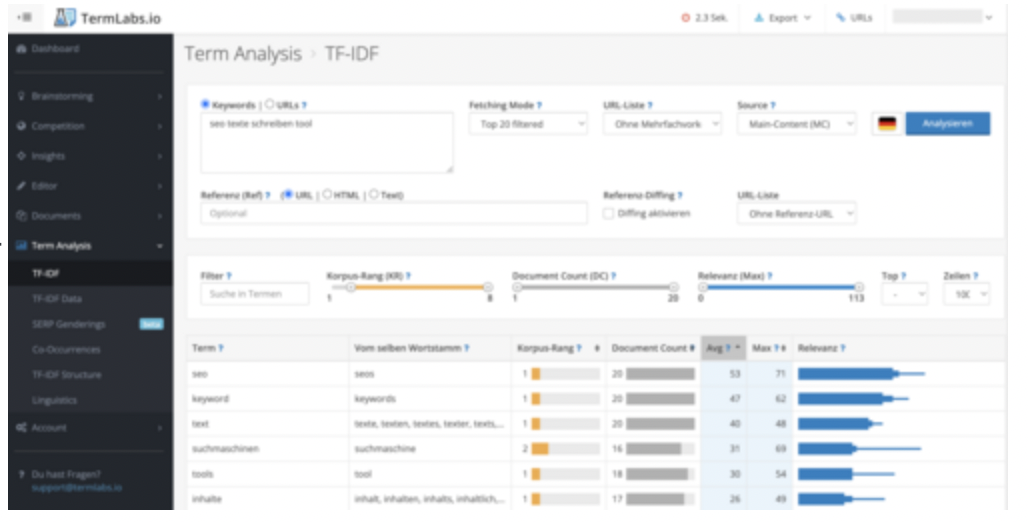Click the Source help question icon
This screenshot has width=1028, height=522.
click(x=772, y=105)
